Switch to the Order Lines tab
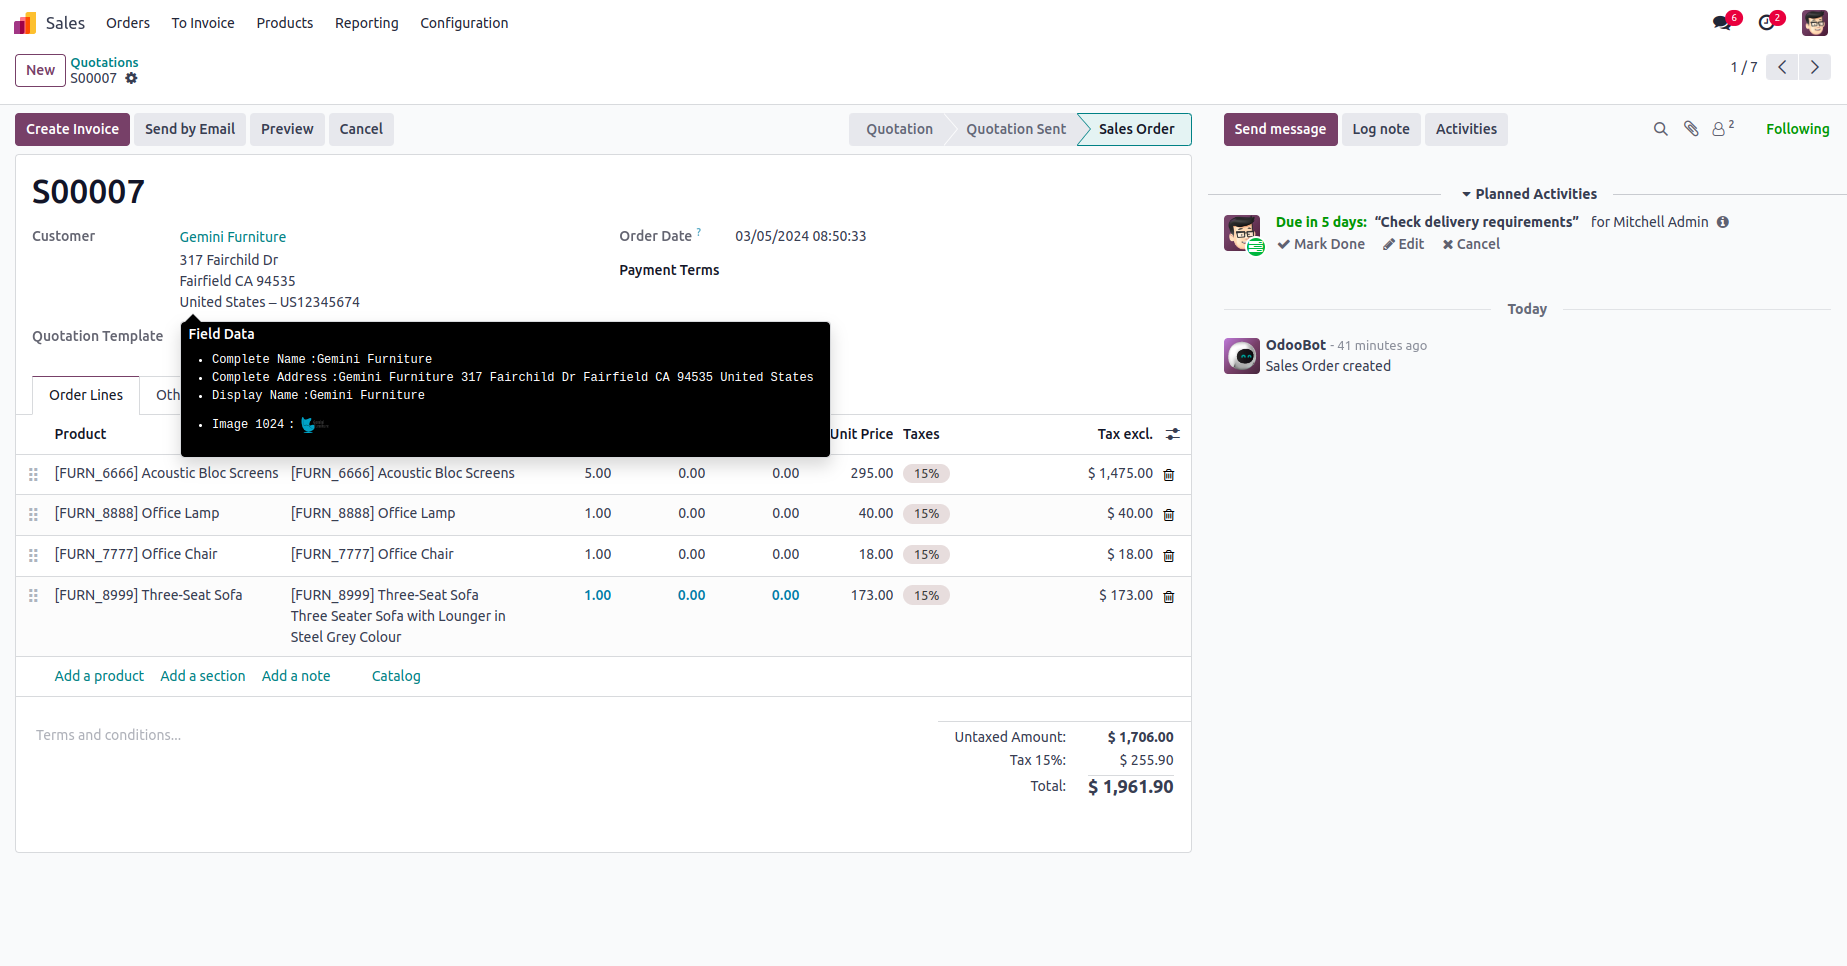1847x966 pixels. [86, 395]
